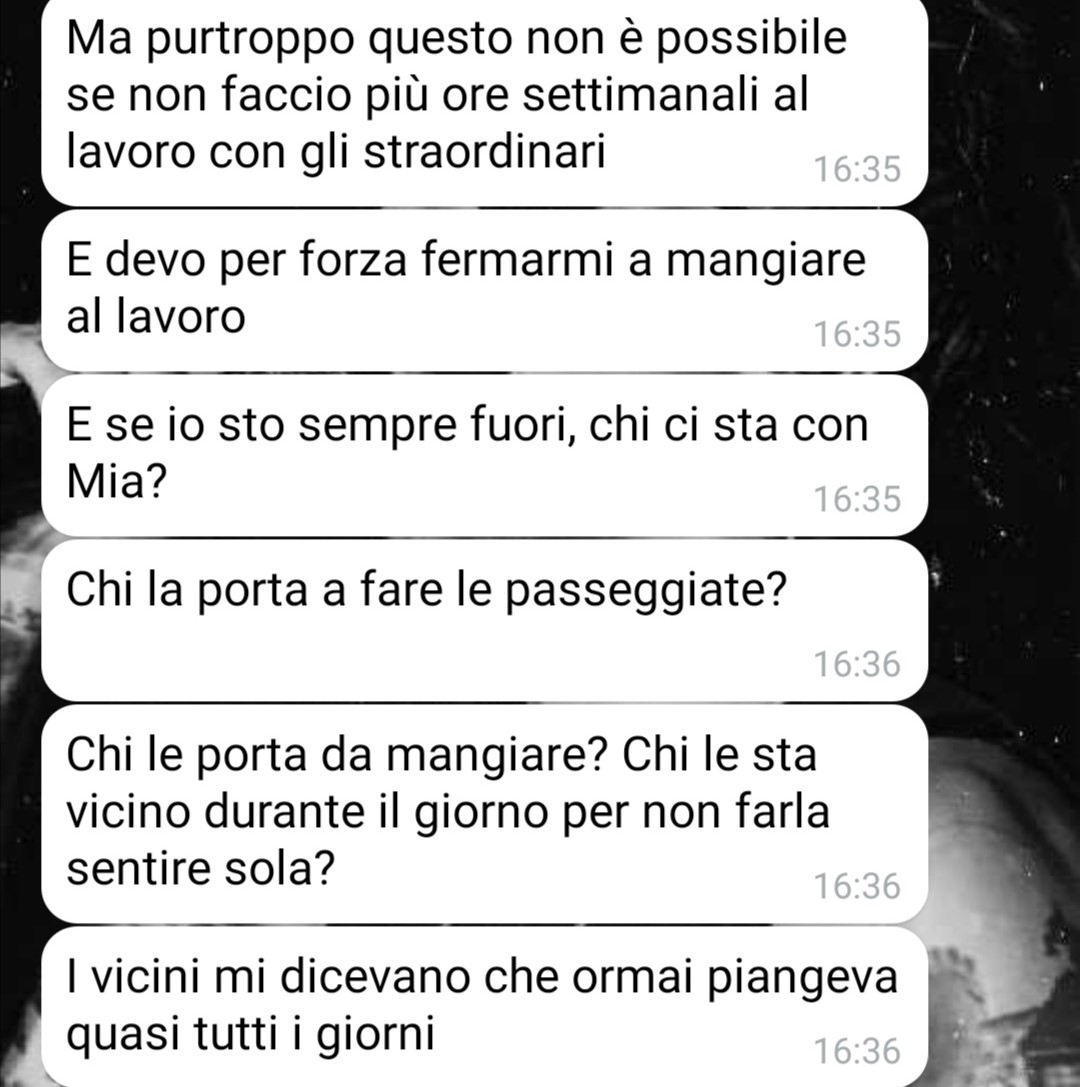Image resolution: width=1080 pixels, height=1087 pixels.
Task: Click the 16:35 timestamp under 'al lavoro' message
Action: tap(857, 334)
